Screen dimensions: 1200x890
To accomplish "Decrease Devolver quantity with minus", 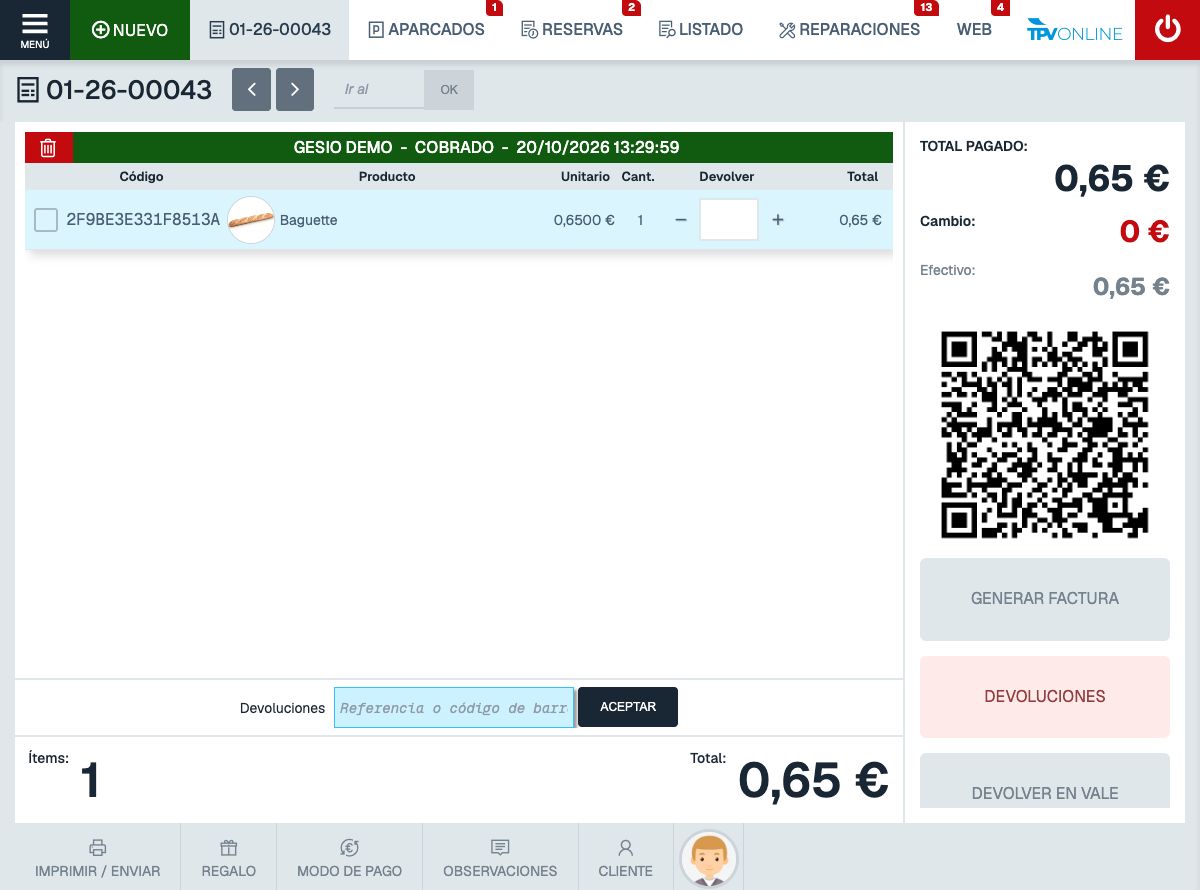I will click(x=681, y=220).
